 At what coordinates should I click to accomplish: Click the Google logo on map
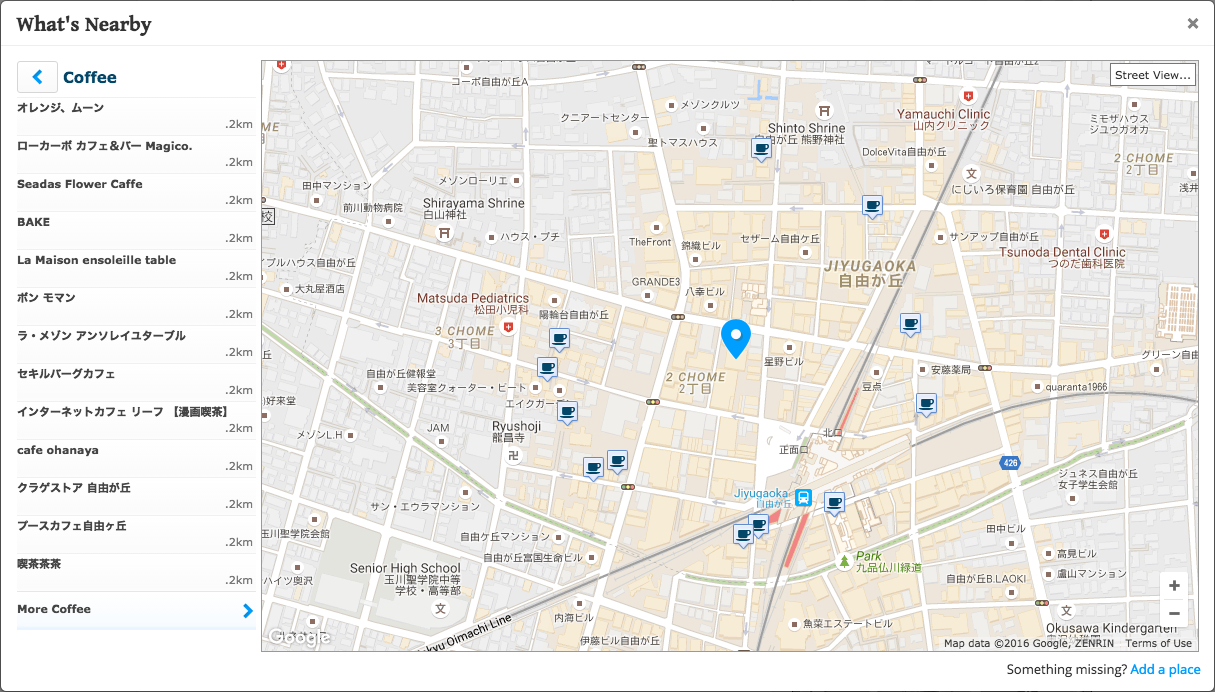click(298, 637)
